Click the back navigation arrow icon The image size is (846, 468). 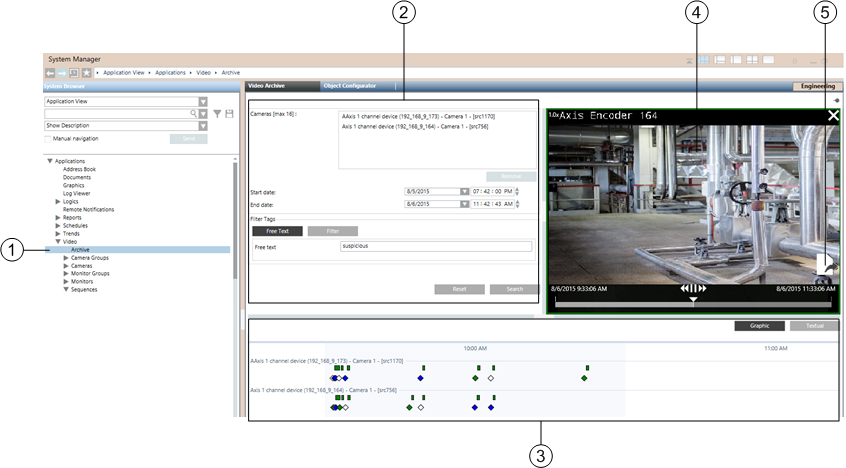tap(51, 73)
